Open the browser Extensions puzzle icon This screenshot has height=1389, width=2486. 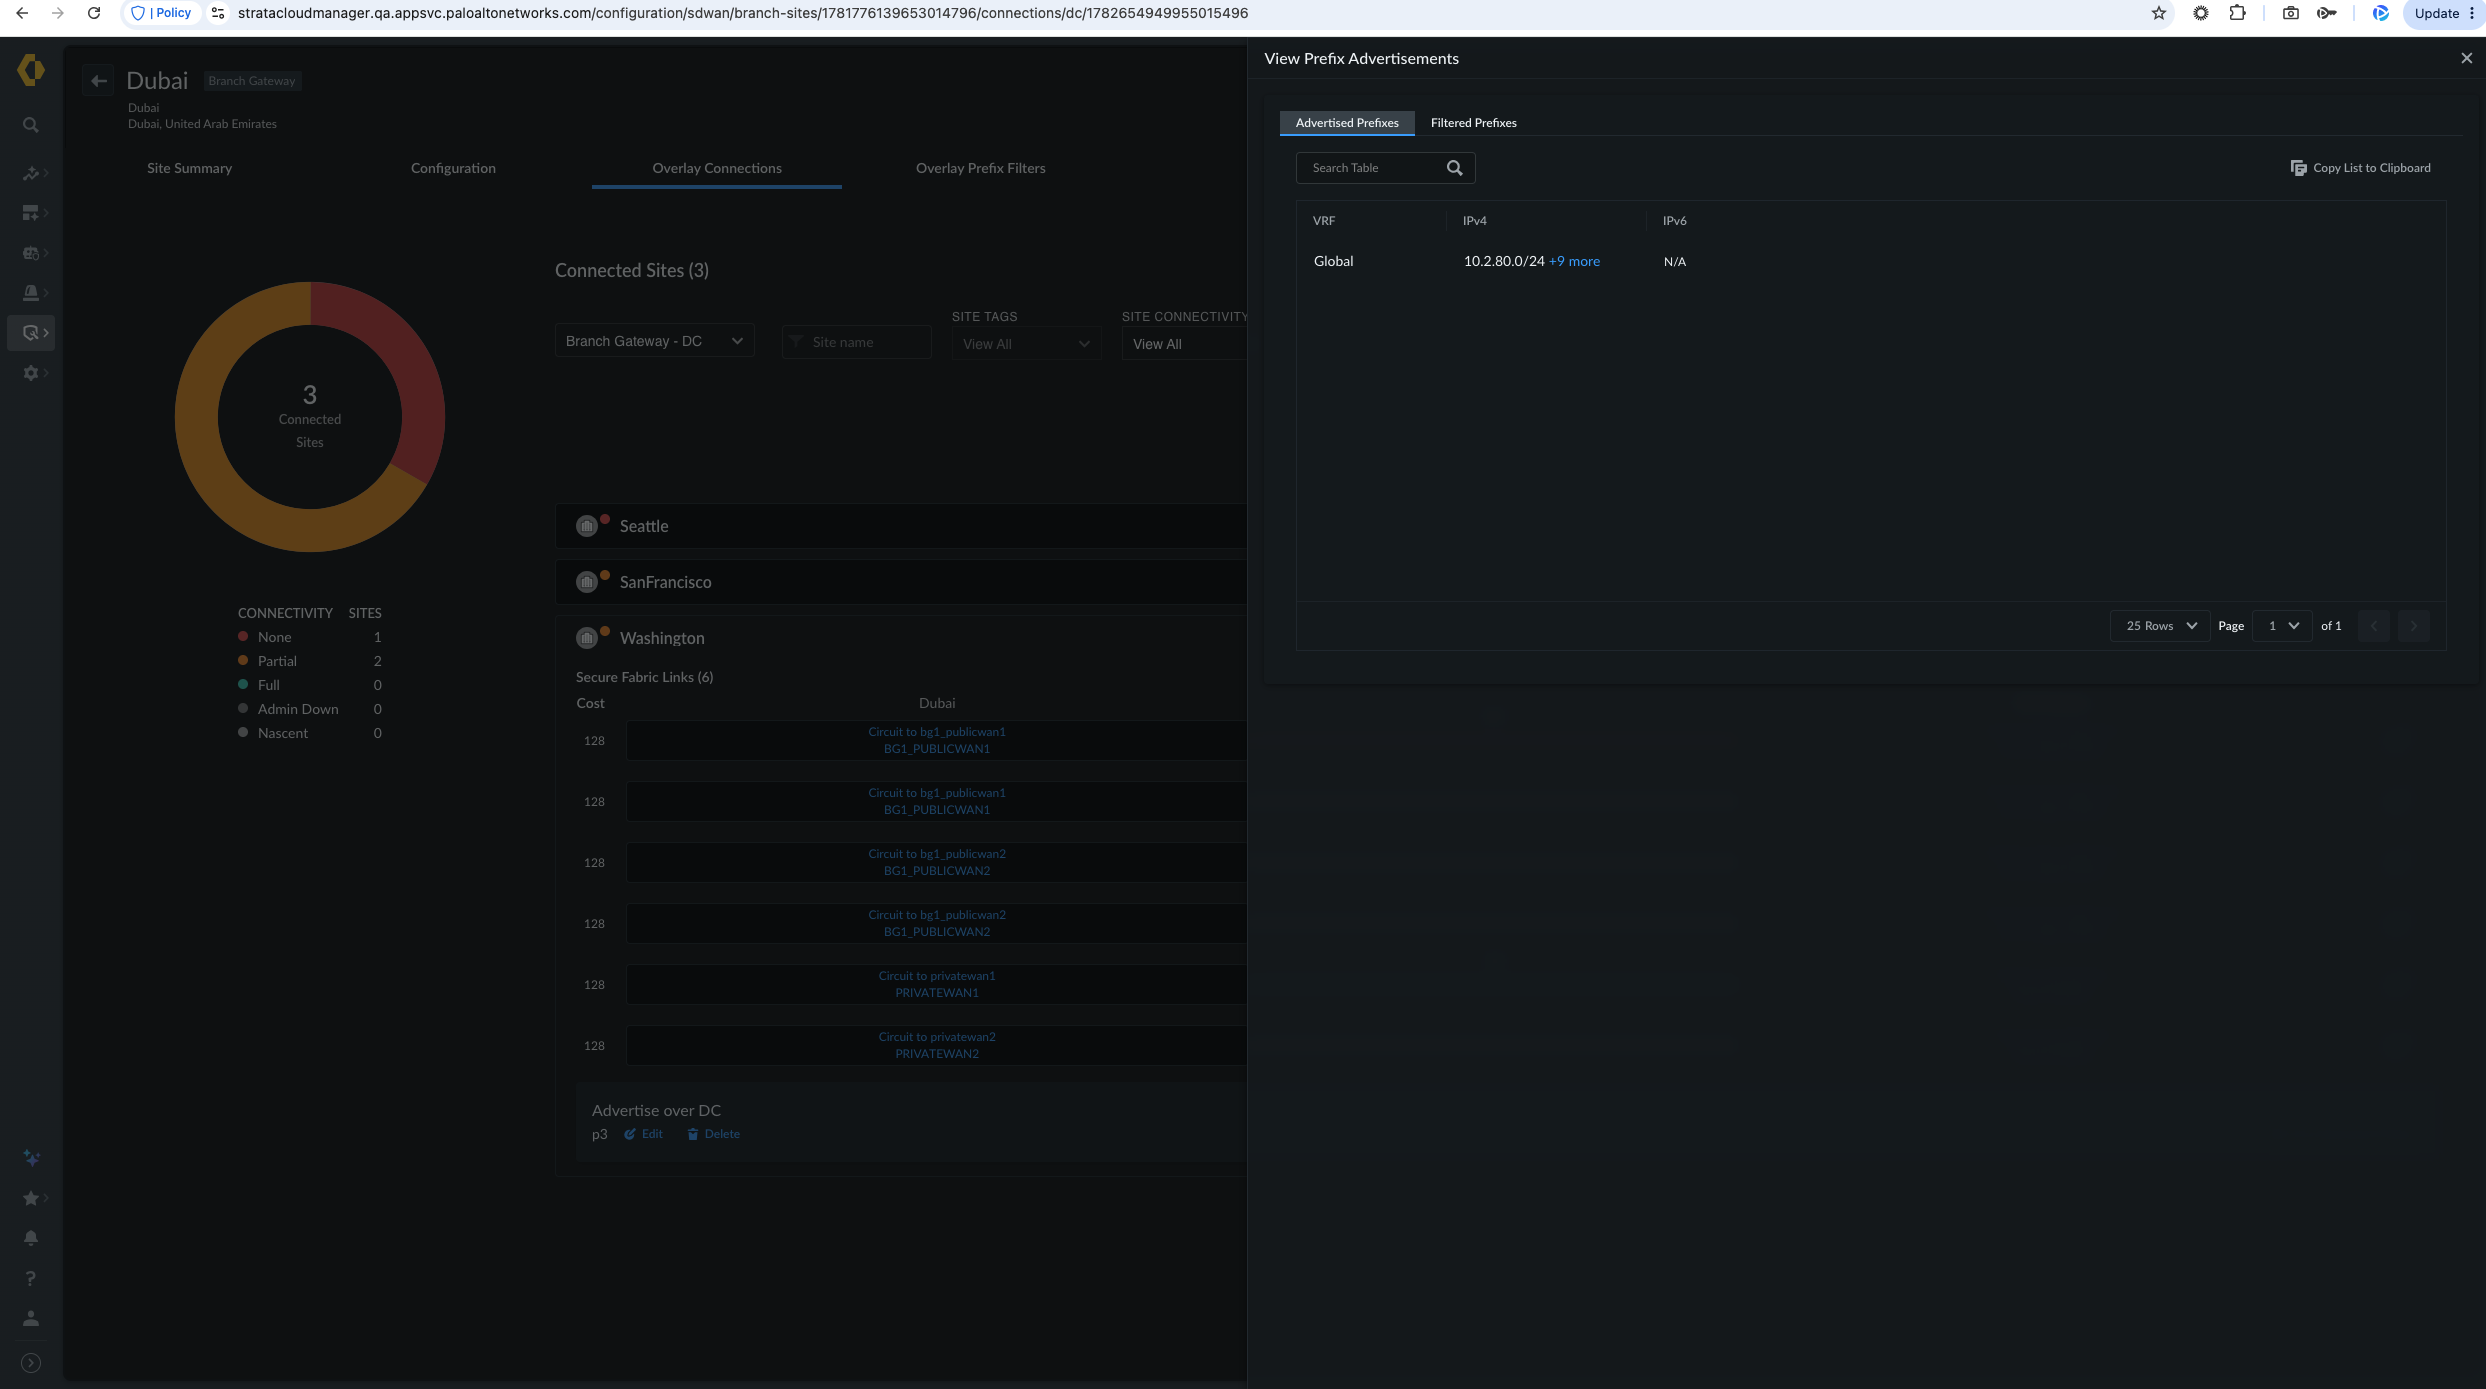2238,13
